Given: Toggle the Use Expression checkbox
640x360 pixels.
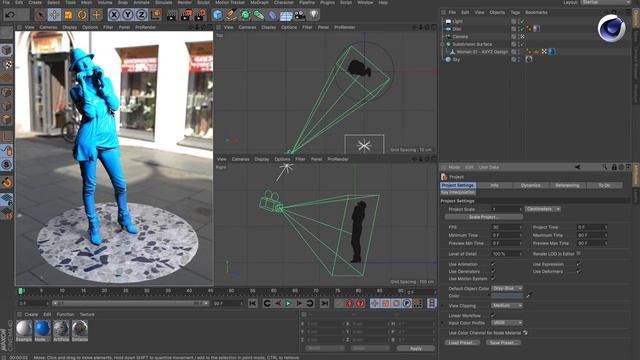Looking at the screenshot, I should tap(578, 264).
